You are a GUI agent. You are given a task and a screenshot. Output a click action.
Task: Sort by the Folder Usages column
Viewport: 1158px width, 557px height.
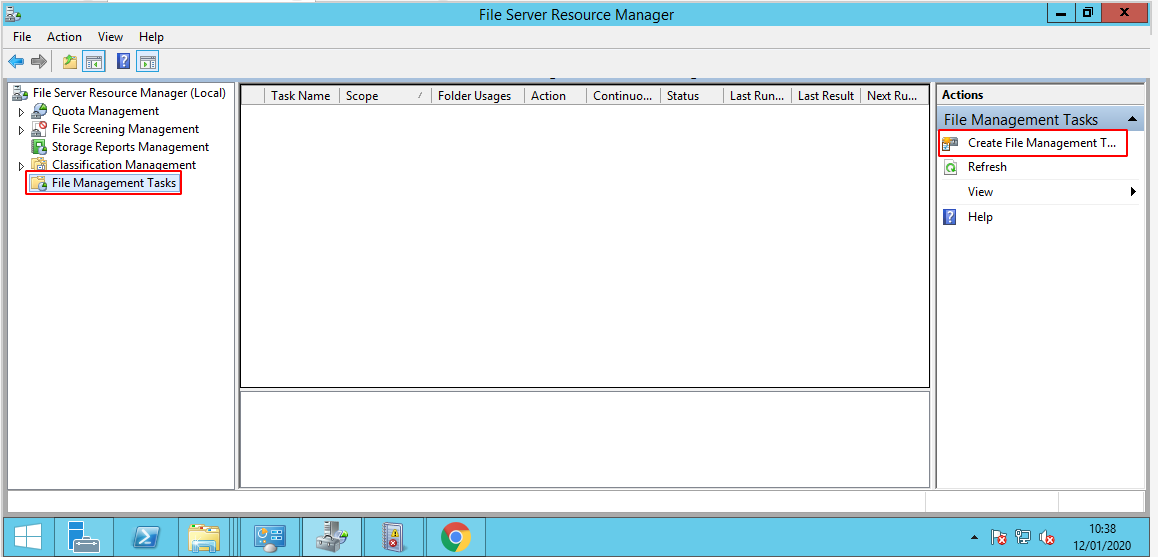click(x=478, y=96)
